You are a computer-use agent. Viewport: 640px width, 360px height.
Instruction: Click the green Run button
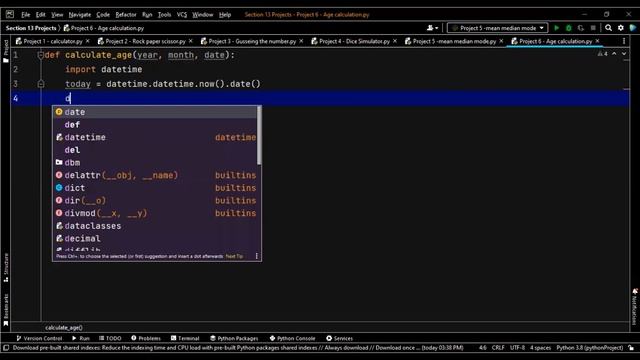pos(556,28)
